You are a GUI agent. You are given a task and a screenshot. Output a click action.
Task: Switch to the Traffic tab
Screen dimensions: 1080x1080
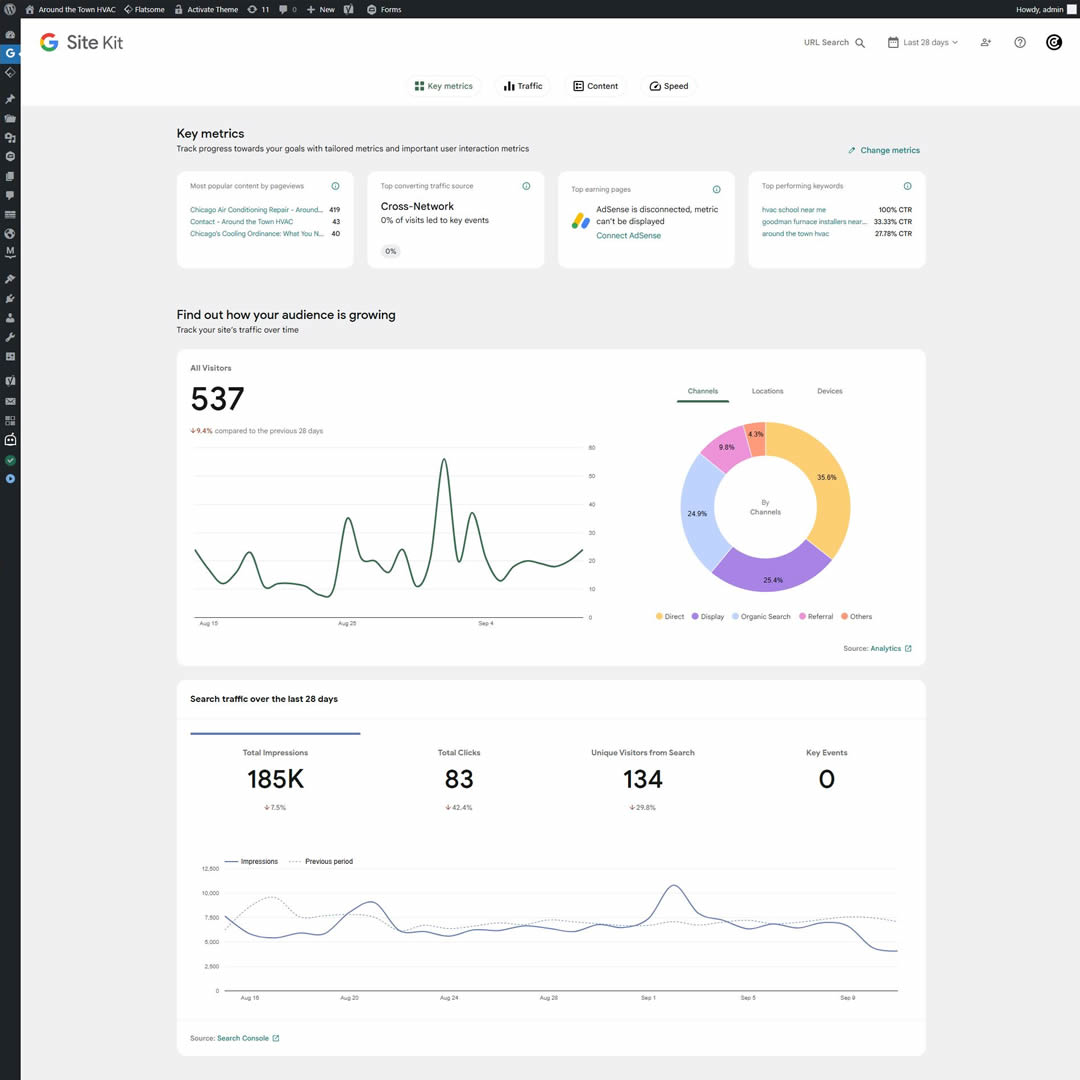[523, 86]
